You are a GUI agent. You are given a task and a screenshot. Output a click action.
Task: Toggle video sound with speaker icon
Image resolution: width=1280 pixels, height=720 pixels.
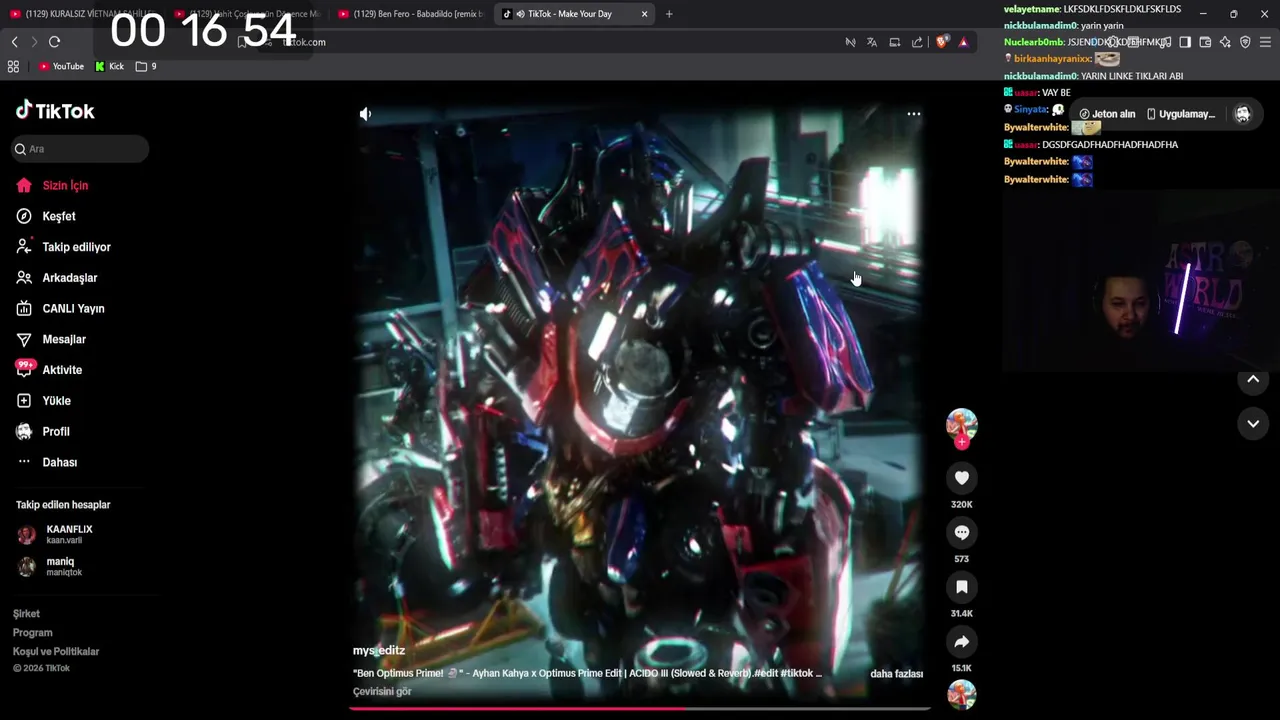click(x=366, y=114)
